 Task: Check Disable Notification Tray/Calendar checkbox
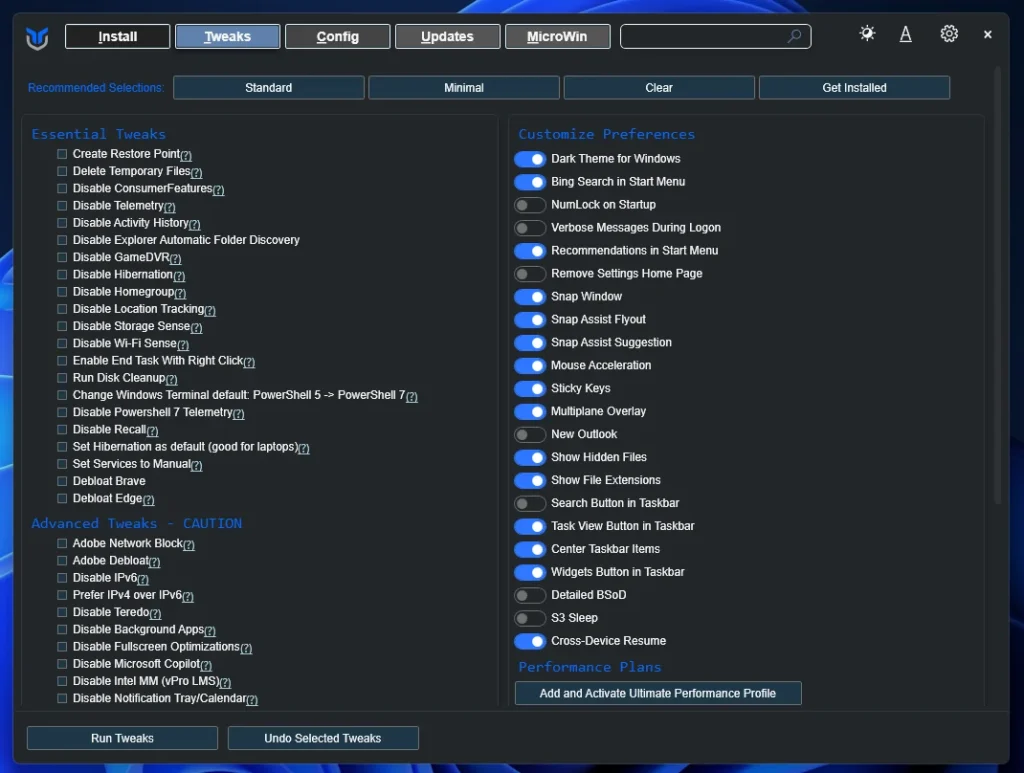pyautogui.click(x=62, y=699)
